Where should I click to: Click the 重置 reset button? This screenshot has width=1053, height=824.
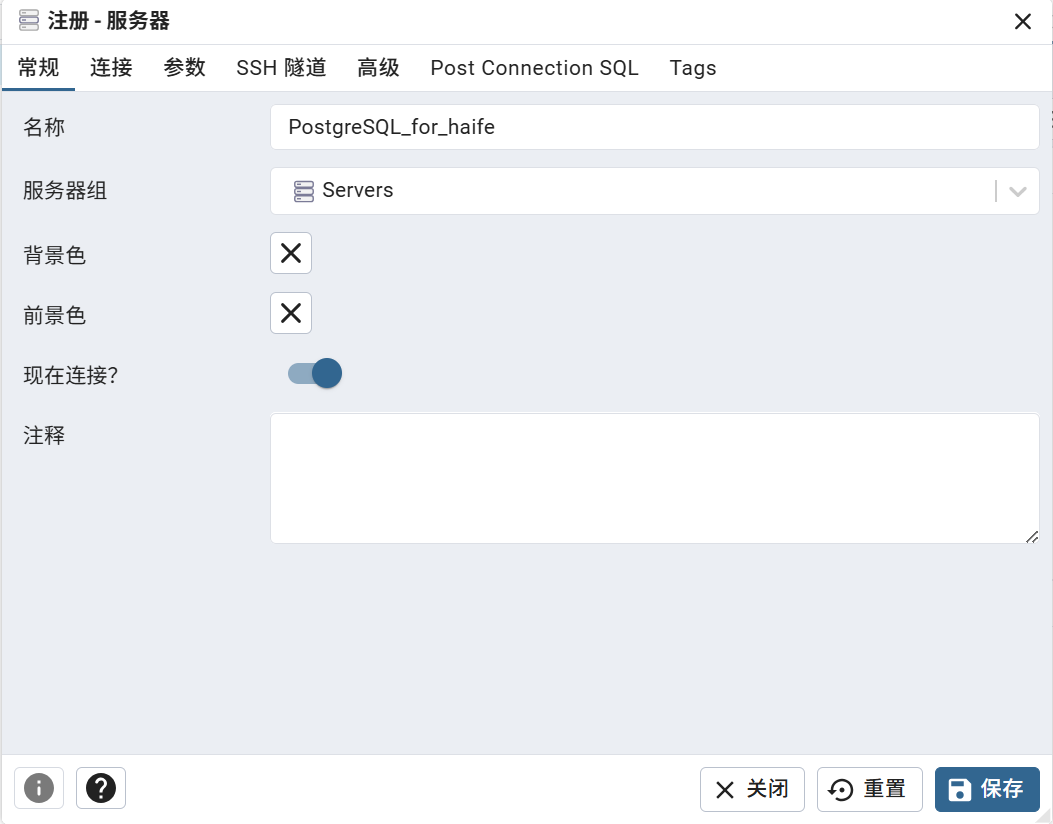coord(869,789)
